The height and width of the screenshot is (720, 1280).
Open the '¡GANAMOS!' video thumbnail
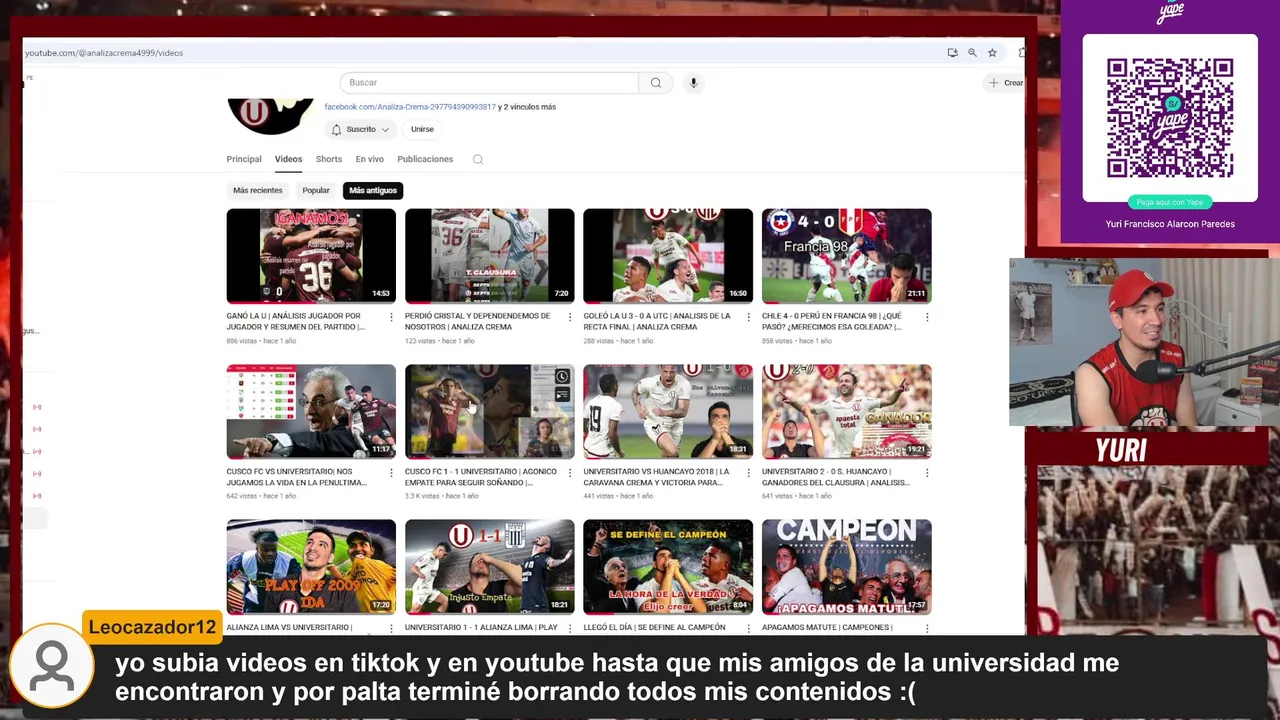point(311,256)
